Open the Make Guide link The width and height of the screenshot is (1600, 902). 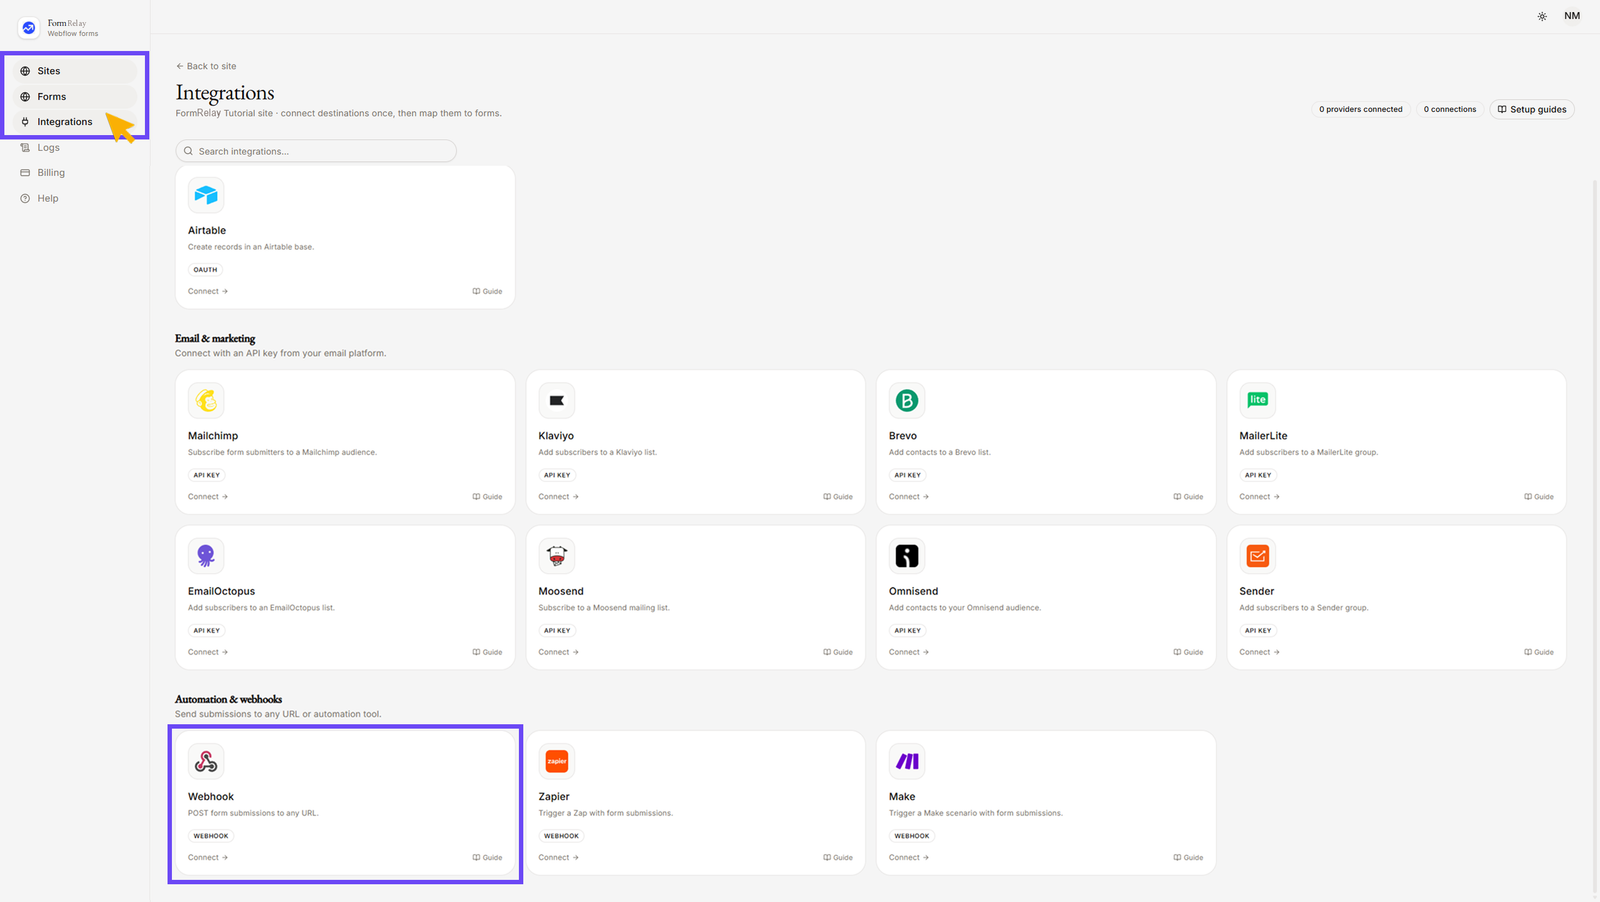tap(1189, 858)
